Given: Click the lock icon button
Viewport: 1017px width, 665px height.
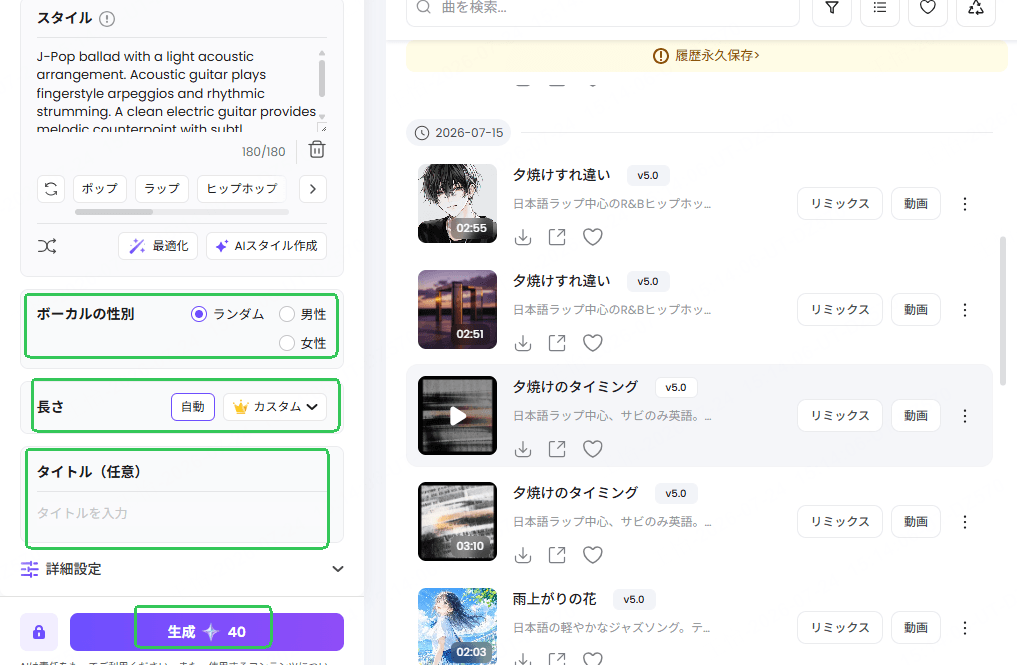Looking at the screenshot, I should click(39, 632).
